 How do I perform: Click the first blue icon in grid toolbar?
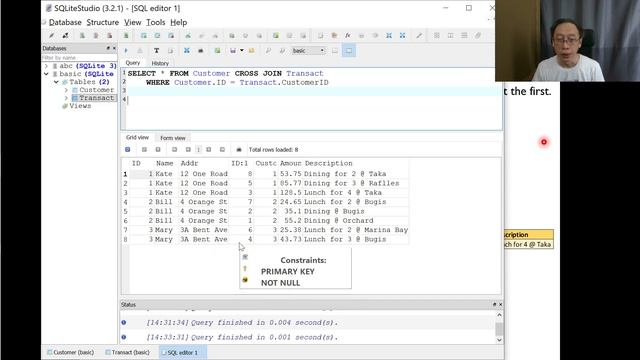127,150
